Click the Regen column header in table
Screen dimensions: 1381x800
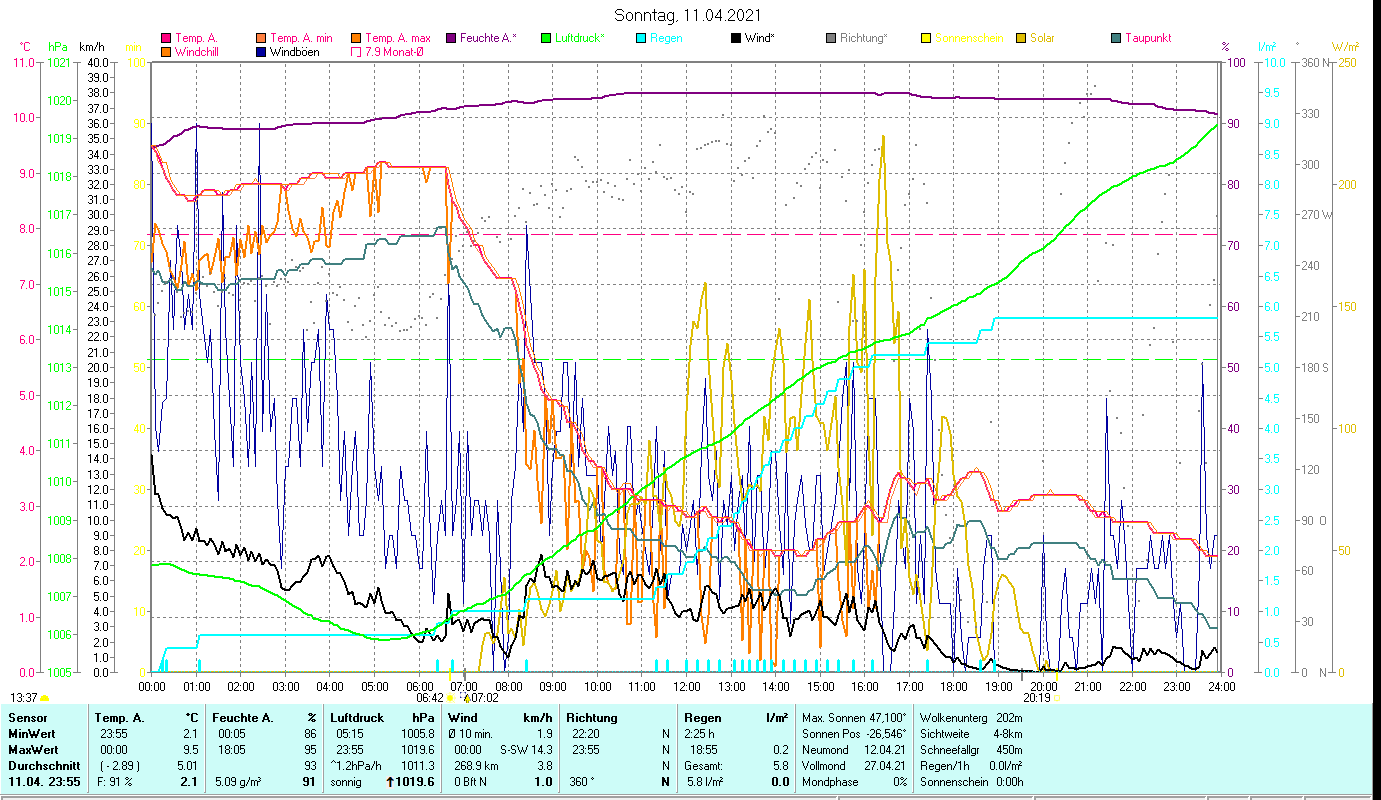(x=702, y=717)
